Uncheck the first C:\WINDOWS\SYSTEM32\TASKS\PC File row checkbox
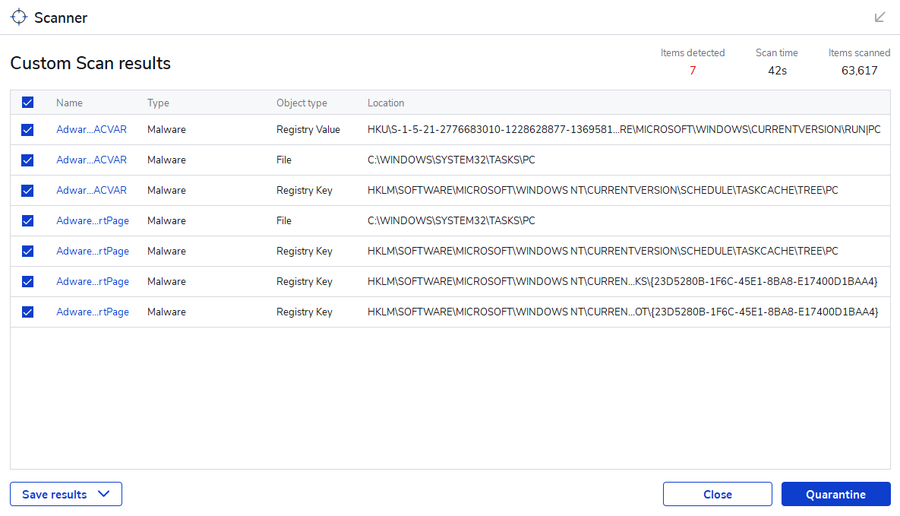The width and height of the screenshot is (900, 516). (28, 160)
